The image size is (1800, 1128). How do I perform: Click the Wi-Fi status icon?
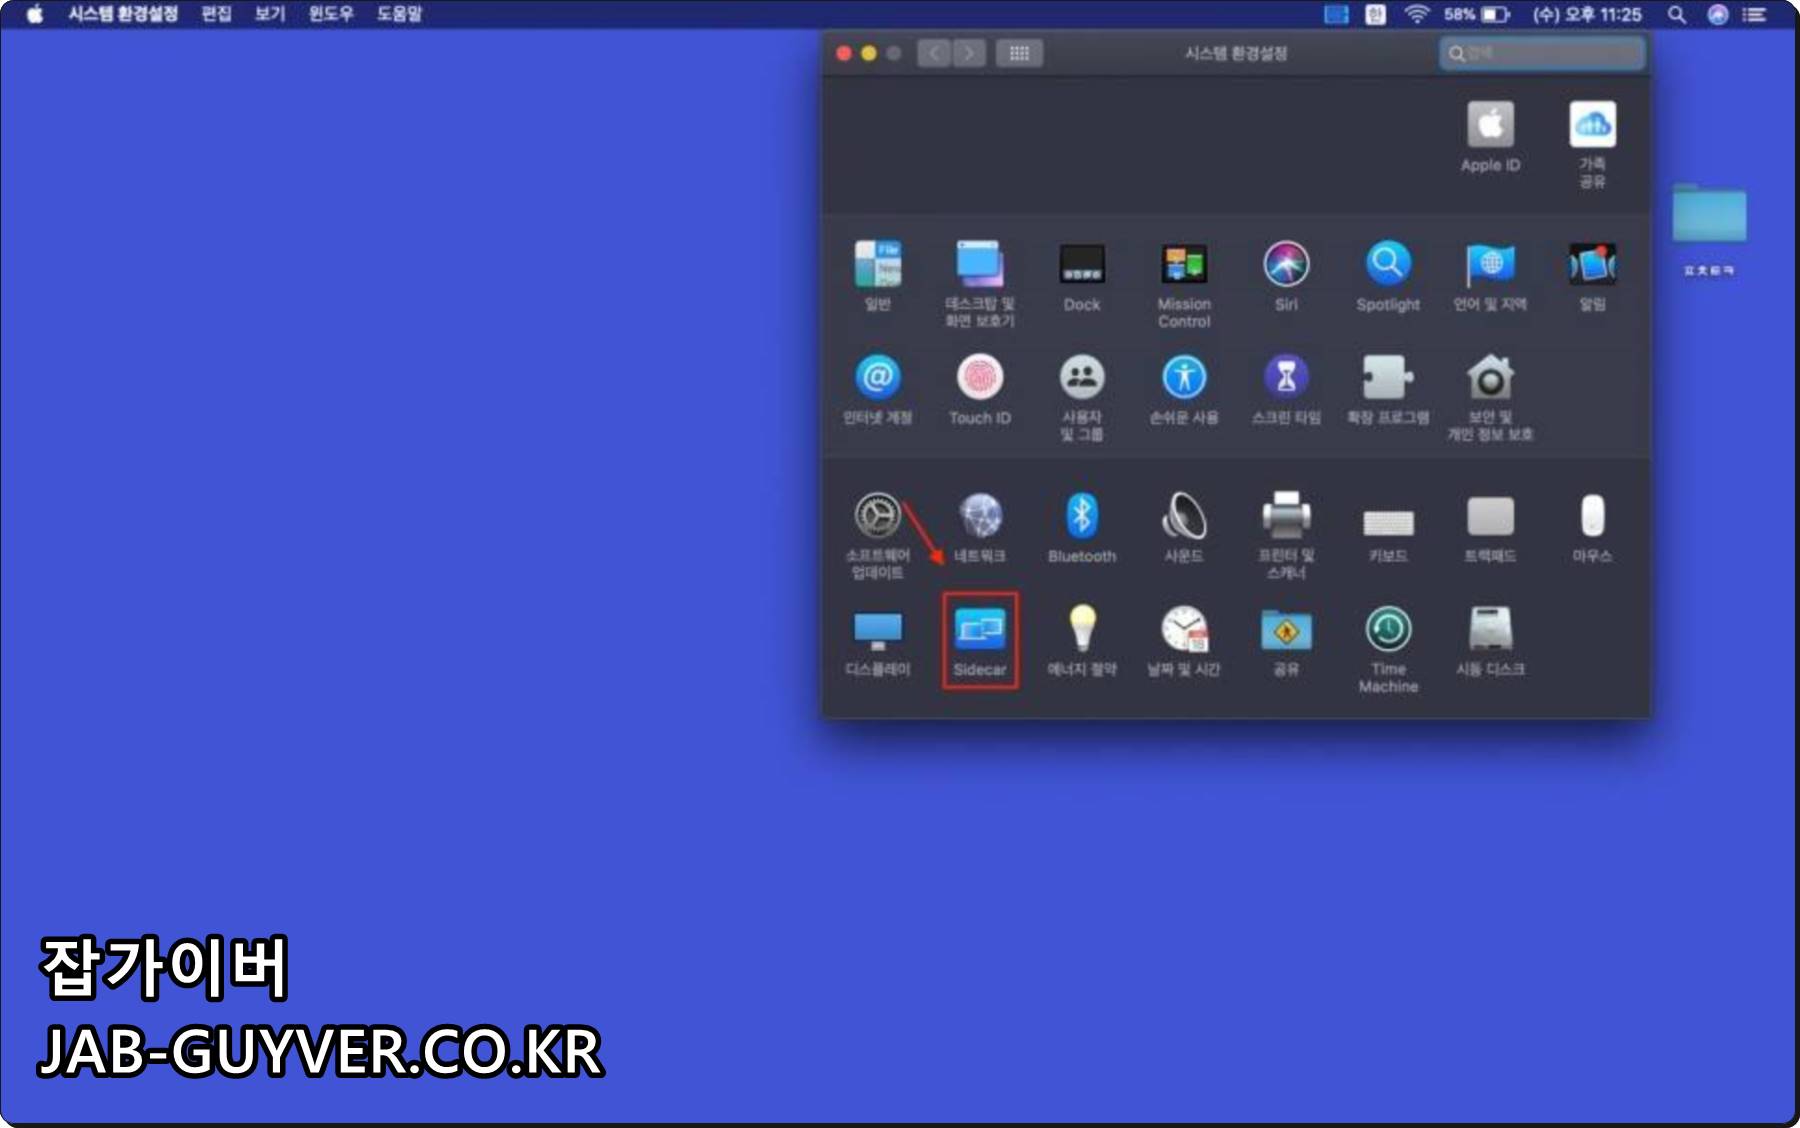[x=1416, y=14]
